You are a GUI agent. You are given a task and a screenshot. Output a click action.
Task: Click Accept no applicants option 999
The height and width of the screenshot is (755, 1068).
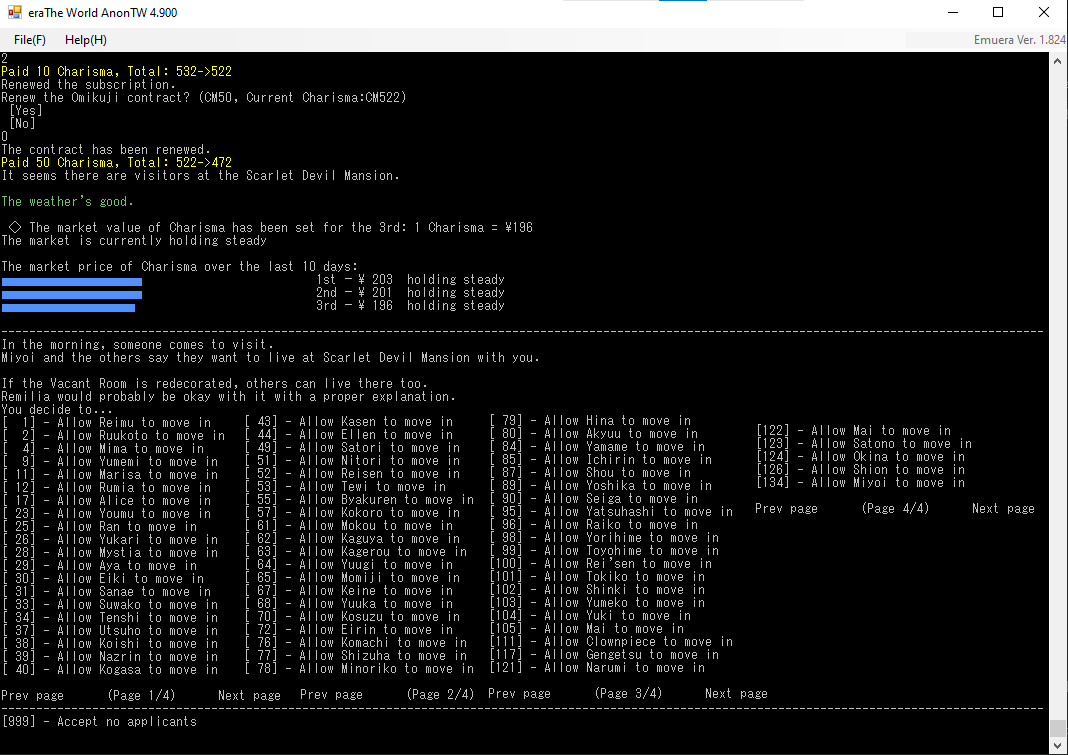99,721
